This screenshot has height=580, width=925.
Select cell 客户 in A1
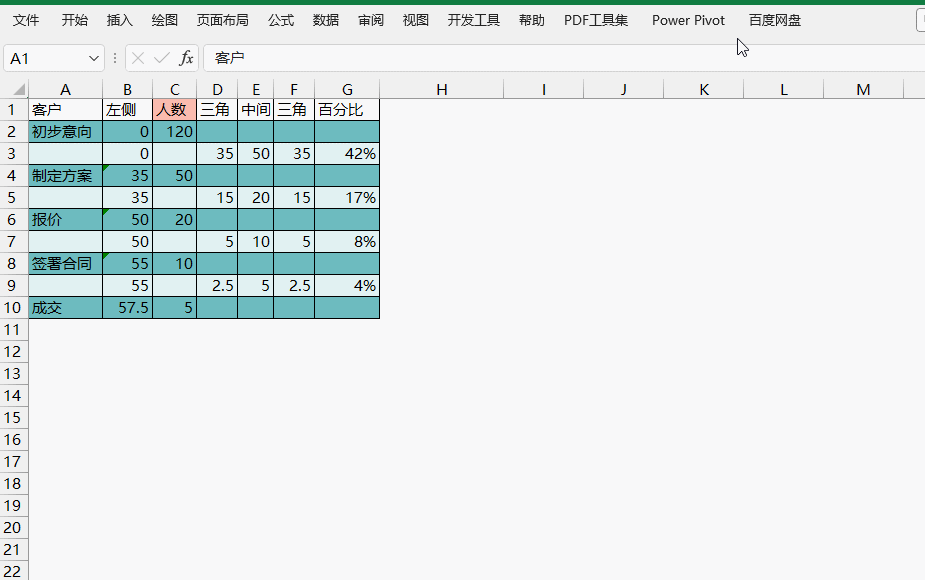(65, 110)
